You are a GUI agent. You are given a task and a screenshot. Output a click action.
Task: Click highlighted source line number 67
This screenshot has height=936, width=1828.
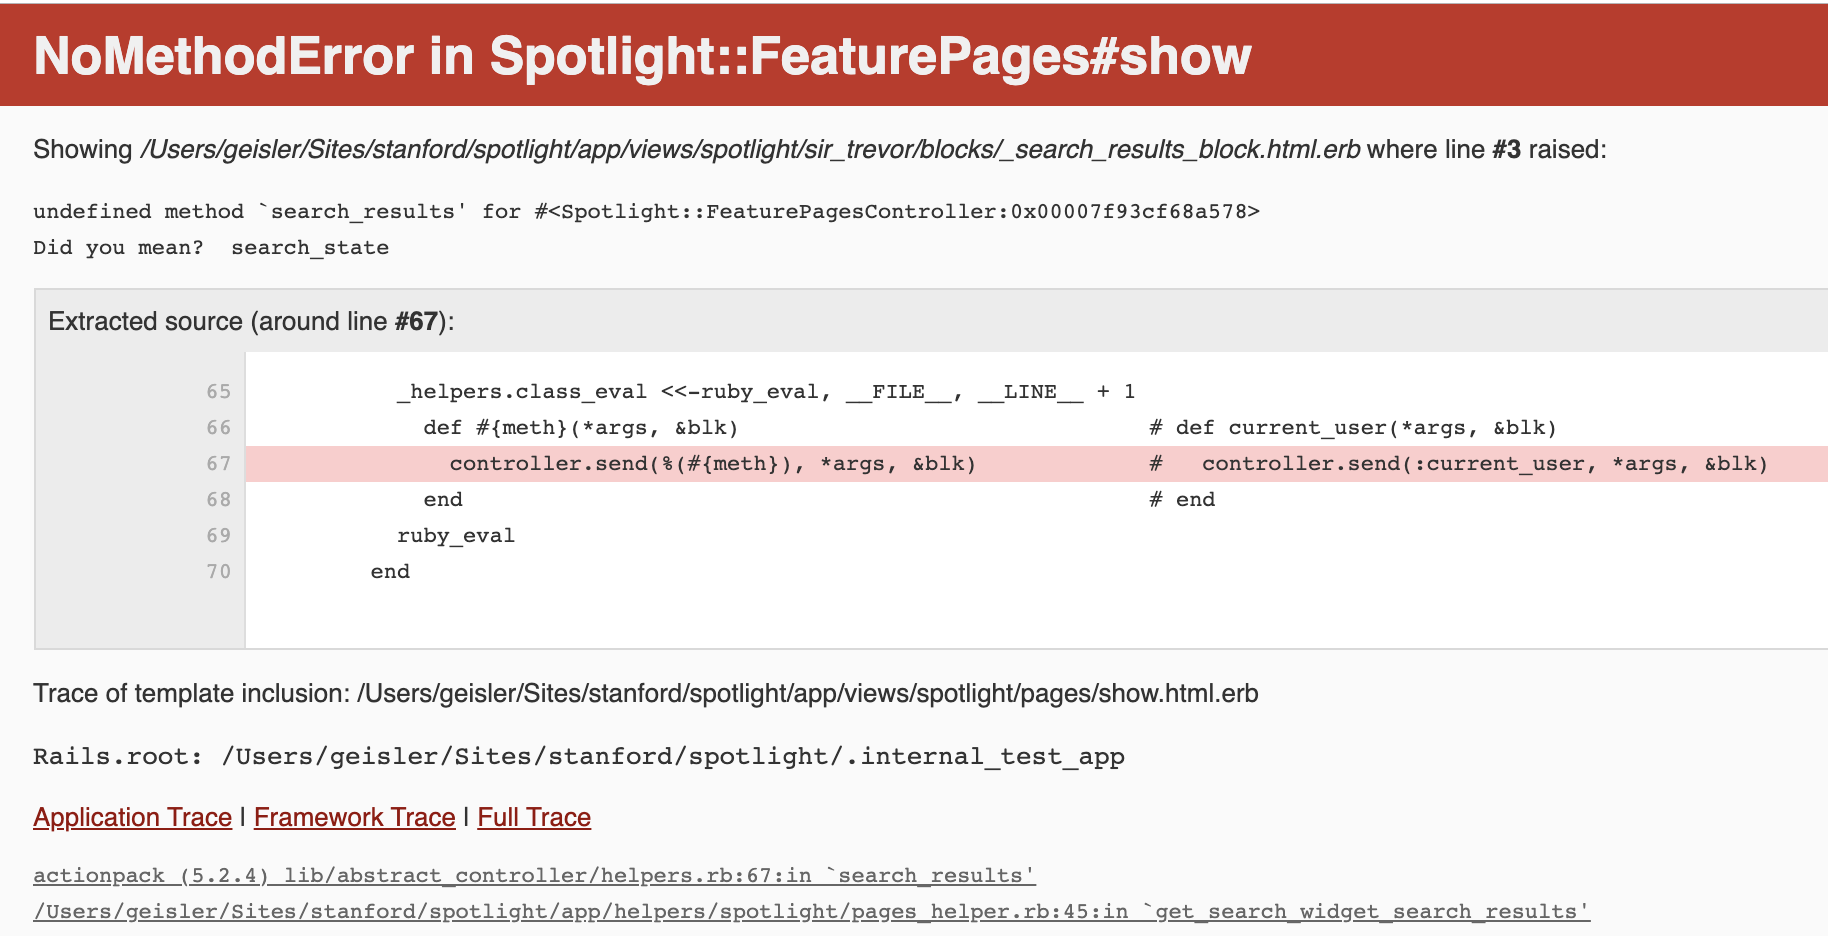[x=219, y=463]
